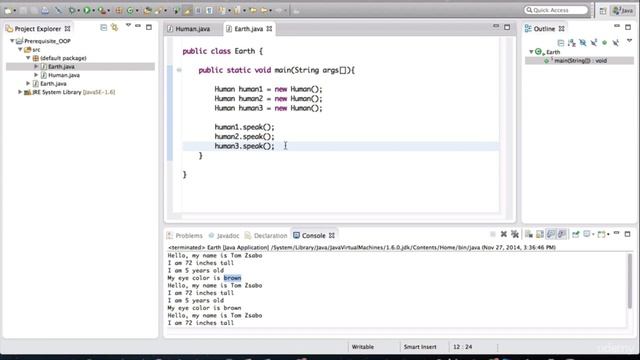
Task: Click Remove All Terminated Launches icon
Action: point(515,234)
